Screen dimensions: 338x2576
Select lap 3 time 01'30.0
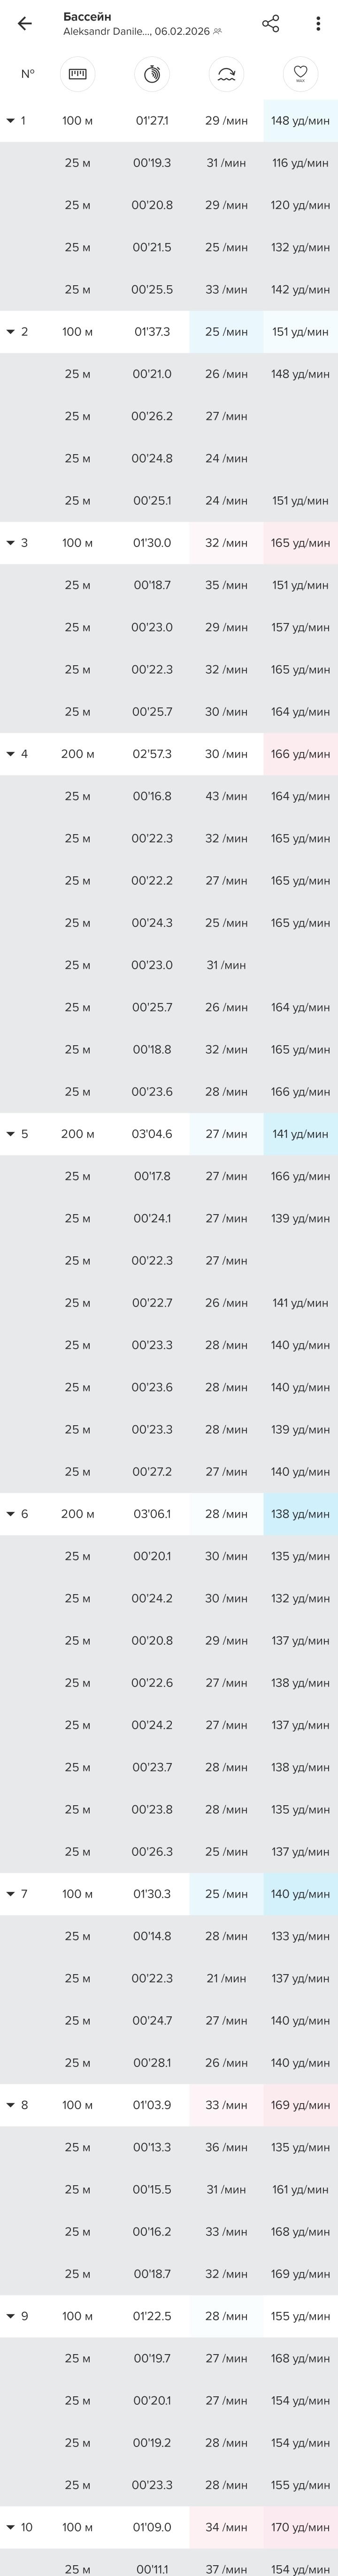coord(152,543)
